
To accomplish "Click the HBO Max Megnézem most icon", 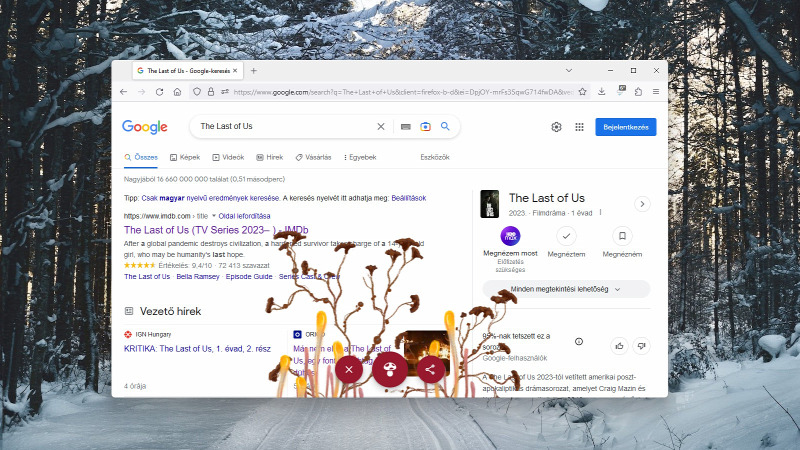I will [x=510, y=236].
